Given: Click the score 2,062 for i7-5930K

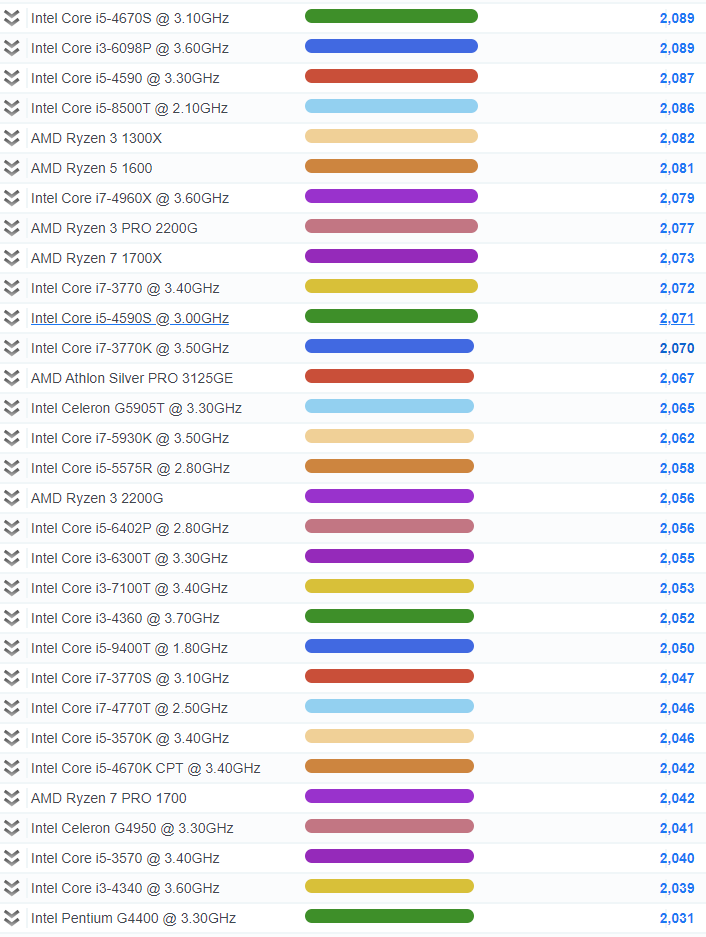Looking at the screenshot, I should [677, 439].
